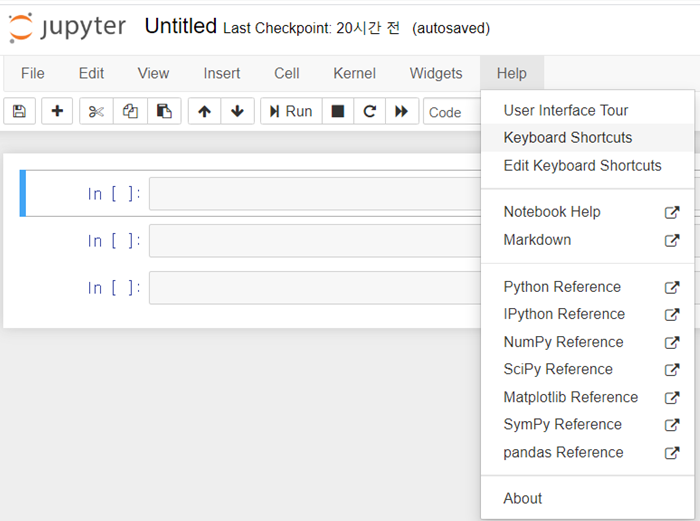
Task: Open the View menu
Action: (x=153, y=73)
